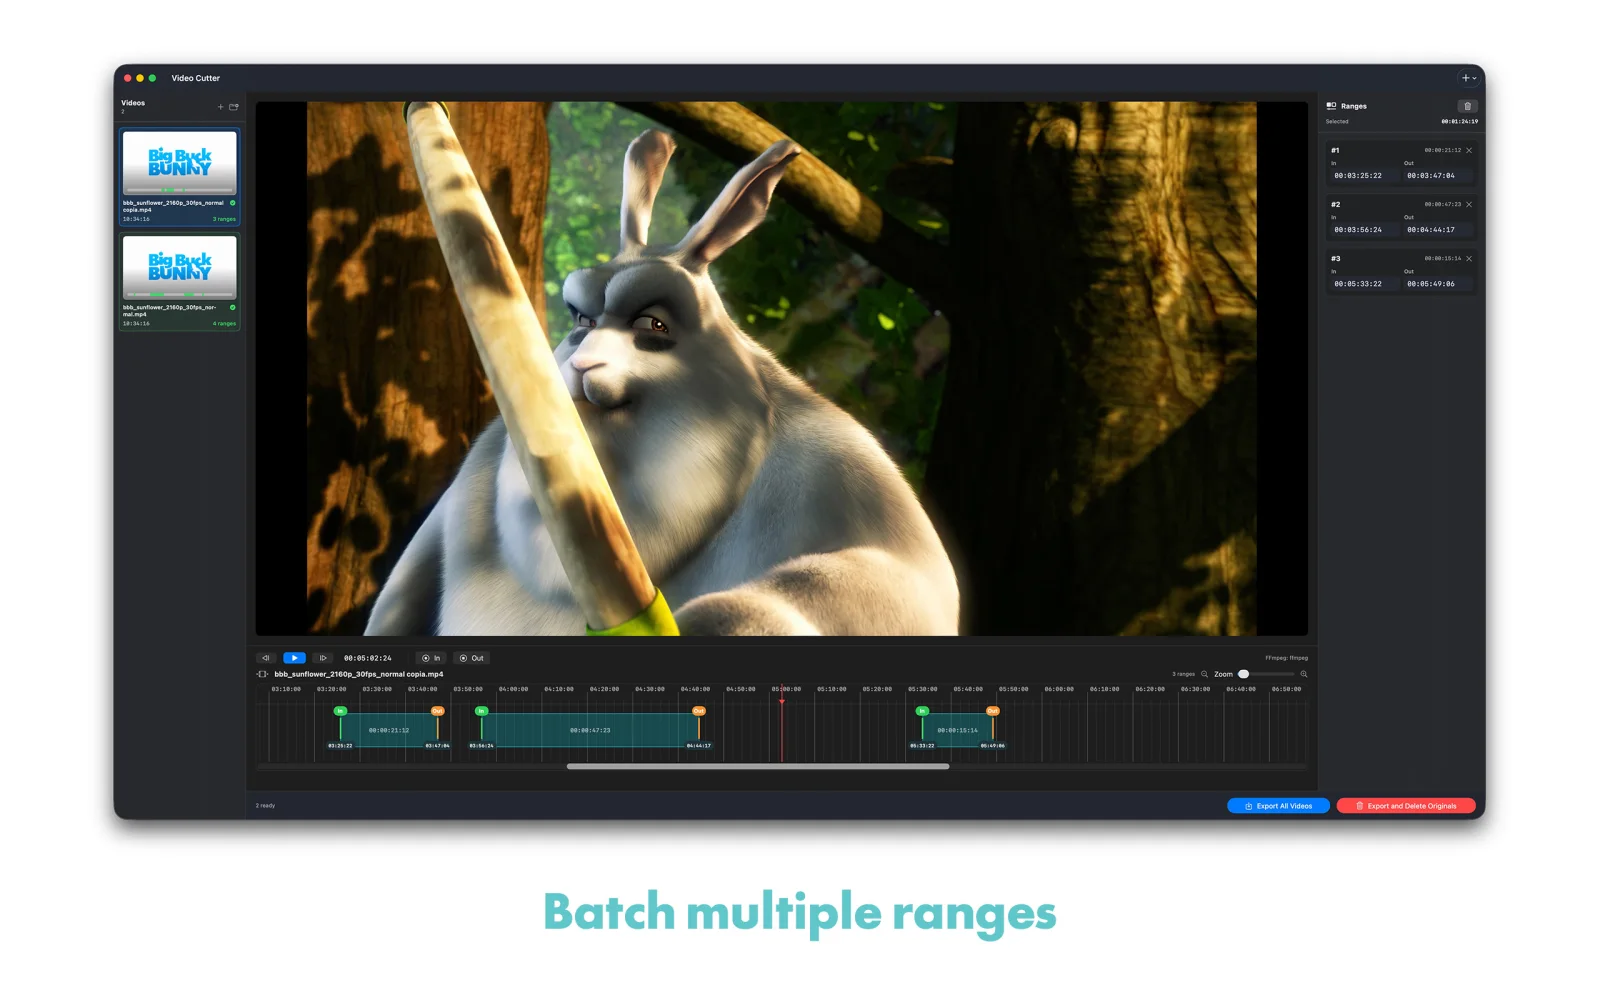Viewport: 1600px width, 1000px height.
Task: Delete all ranges with the trash button
Action: click(1467, 106)
